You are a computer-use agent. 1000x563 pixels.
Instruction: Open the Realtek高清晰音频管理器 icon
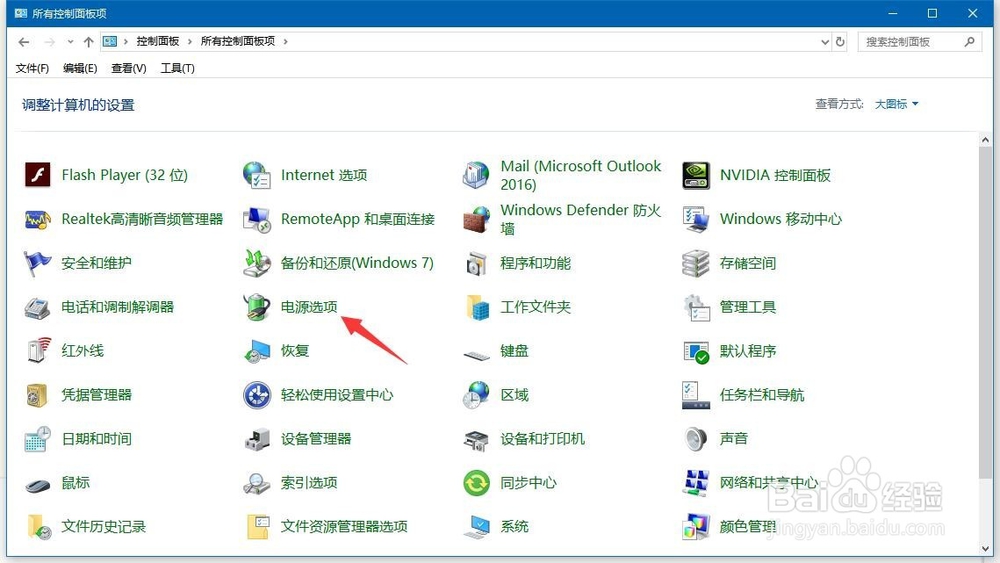[38, 219]
